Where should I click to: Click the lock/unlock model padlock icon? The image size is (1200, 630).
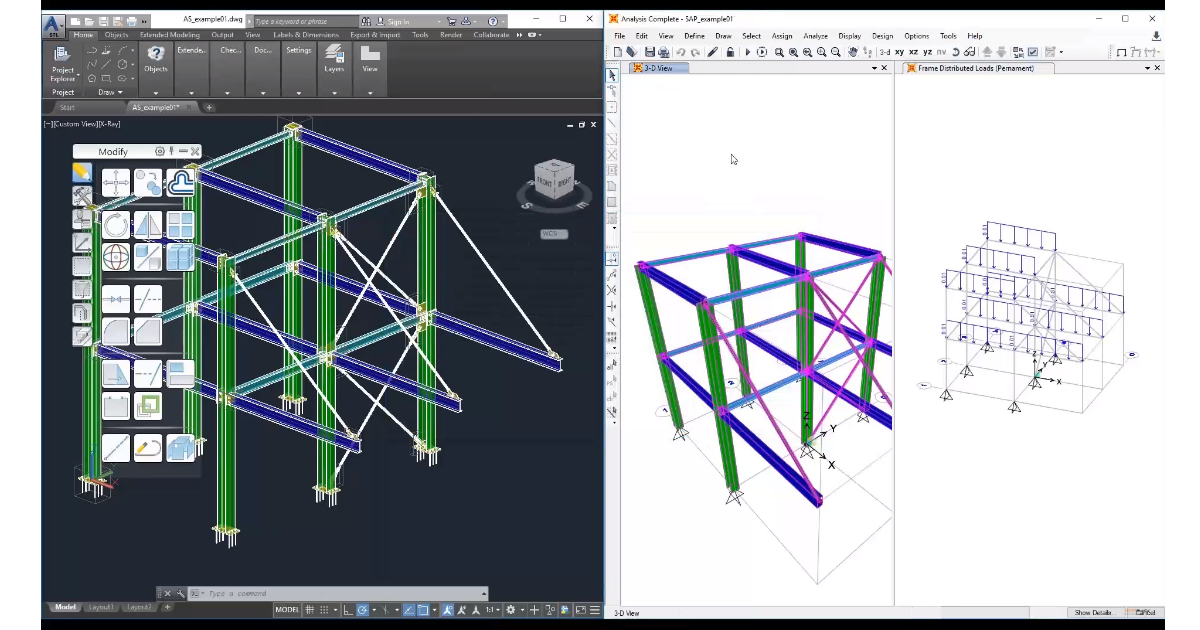731,52
